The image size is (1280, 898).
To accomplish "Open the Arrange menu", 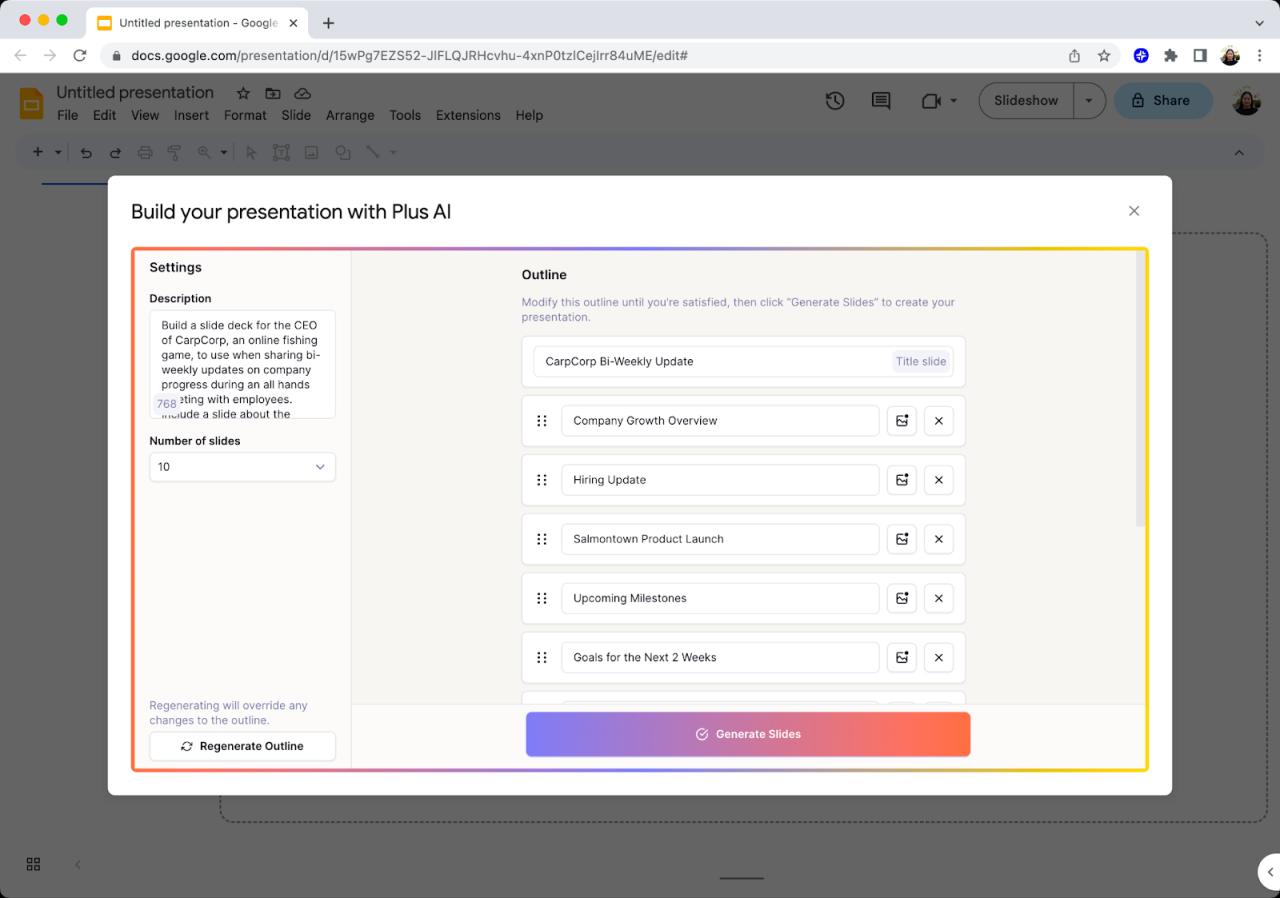I will click(x=350, y=115).
